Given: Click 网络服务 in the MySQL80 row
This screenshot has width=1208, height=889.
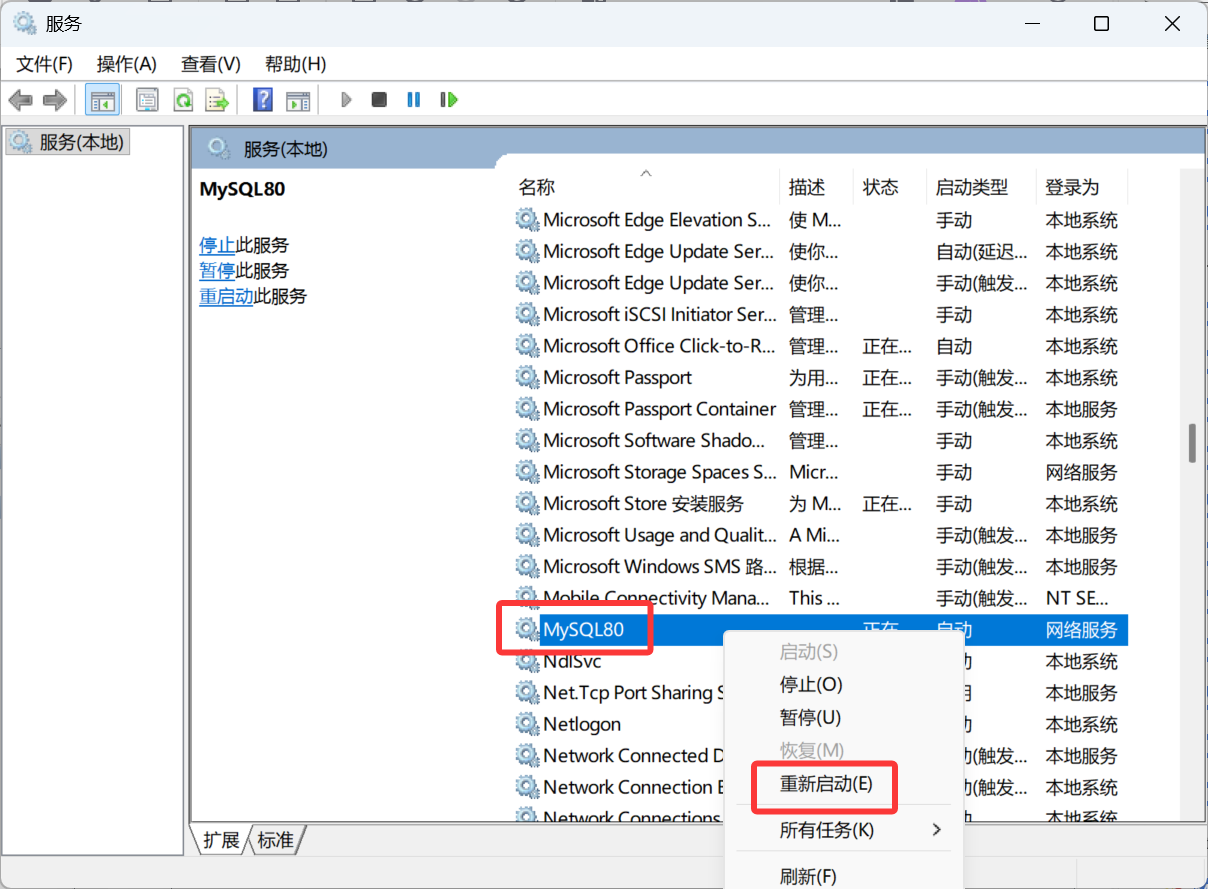Looking at the screenshot, I should 1081,630.
